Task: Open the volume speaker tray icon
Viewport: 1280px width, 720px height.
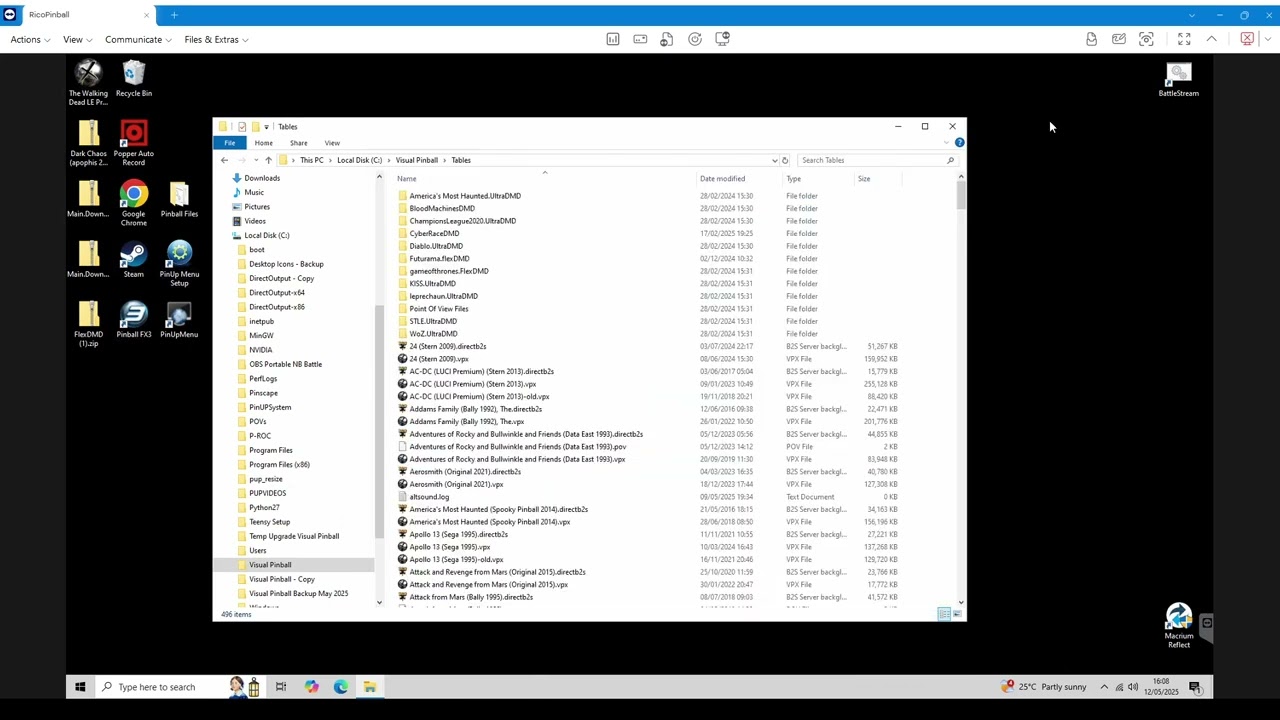Action: pyautogui.click(x=1133, y=687)
